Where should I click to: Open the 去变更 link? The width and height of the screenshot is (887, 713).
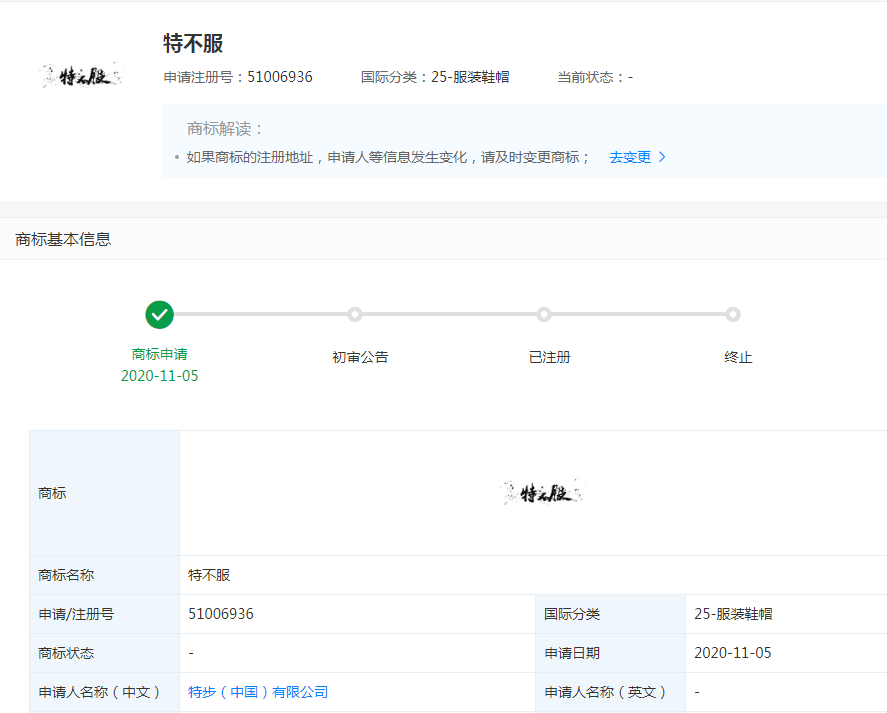pyautogui.click(x=632, y=157)
